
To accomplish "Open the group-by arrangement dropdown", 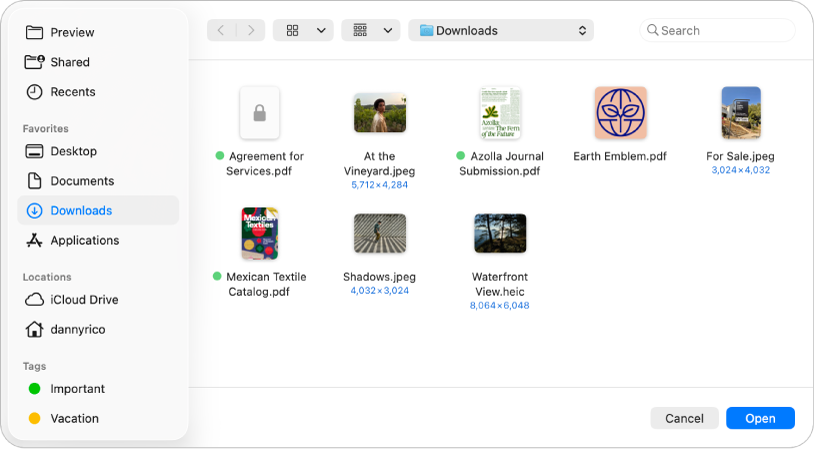I will tap(371, 31).
